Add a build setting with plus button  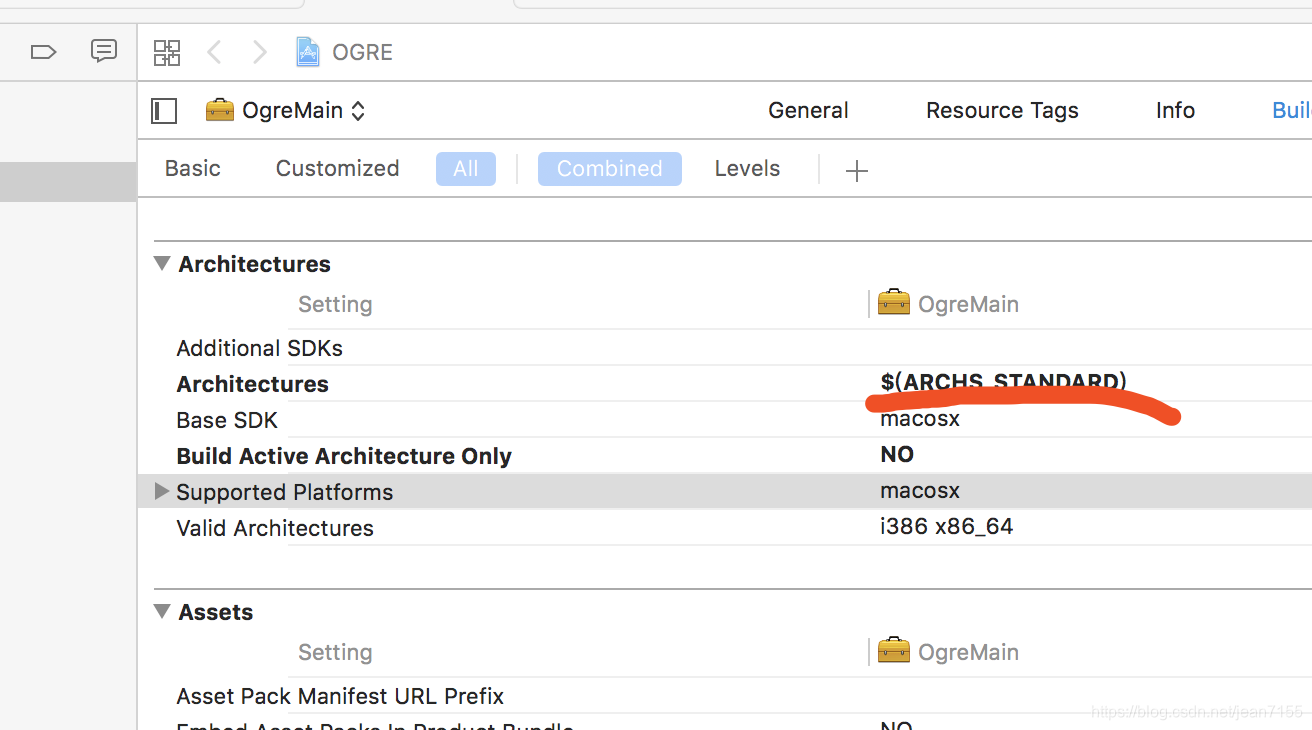click(856, 171)
